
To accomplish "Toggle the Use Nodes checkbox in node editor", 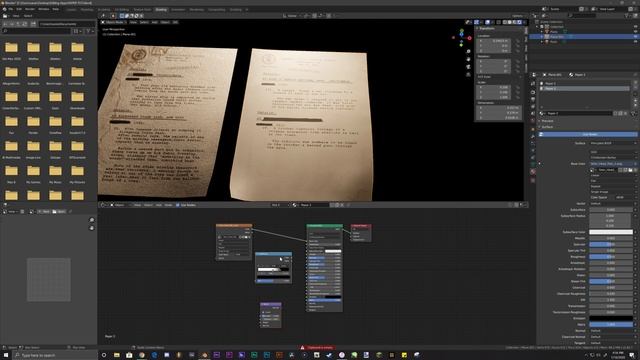I will pos(178,205).
